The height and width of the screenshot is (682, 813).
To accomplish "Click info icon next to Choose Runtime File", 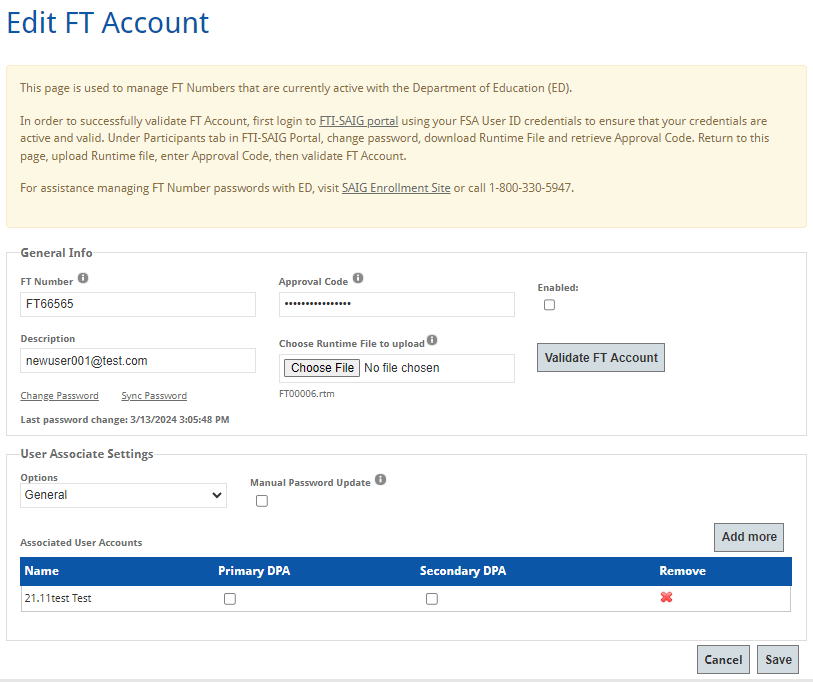I will 432,341.
